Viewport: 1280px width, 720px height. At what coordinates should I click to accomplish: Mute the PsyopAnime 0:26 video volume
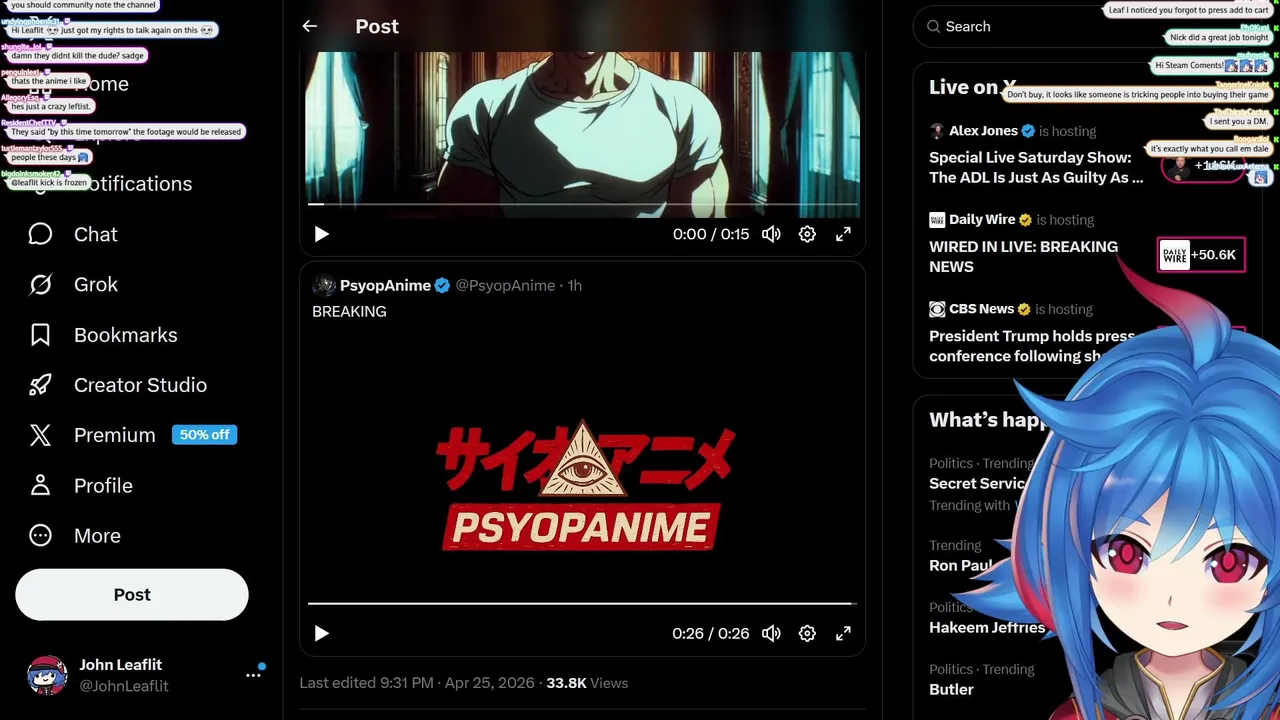pos(771,633)
